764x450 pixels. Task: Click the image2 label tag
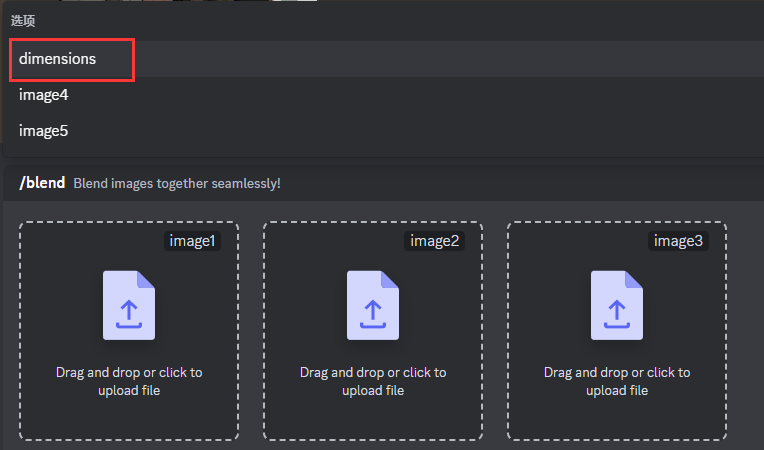point(434,241)
